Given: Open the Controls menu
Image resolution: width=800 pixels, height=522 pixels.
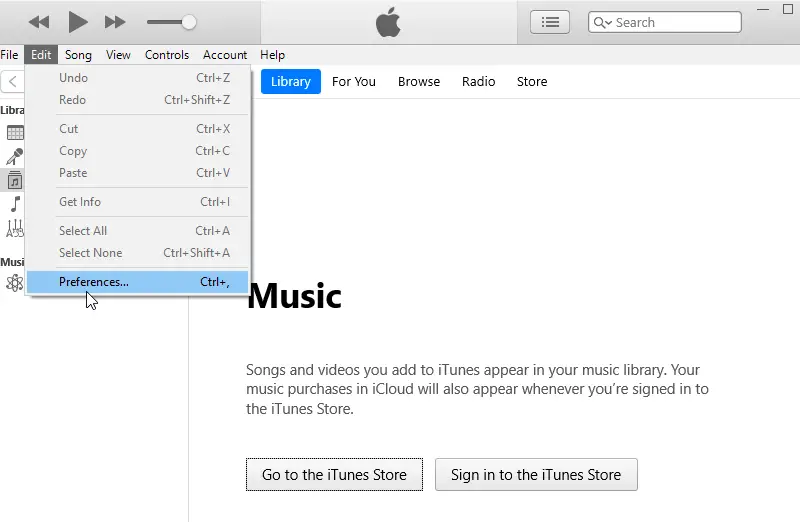Looking at the screenshot, I should click(167, 55).
